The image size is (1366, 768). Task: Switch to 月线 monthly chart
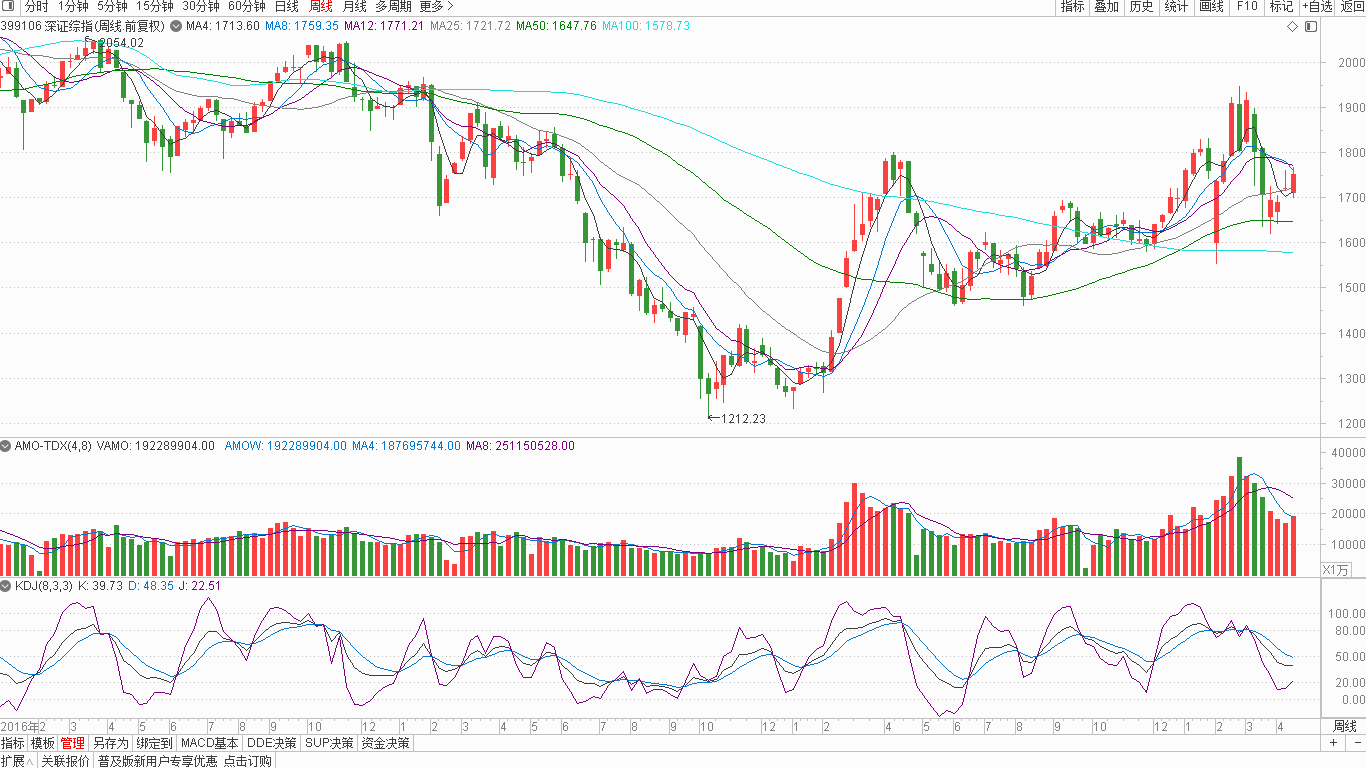pos(354,7)
